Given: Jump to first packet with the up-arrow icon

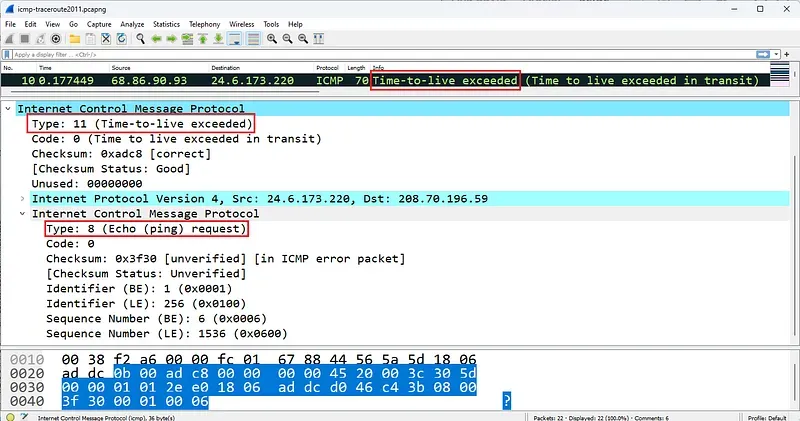Looking at the screenshot, I should pyautogui.click(x=203, y=39).
